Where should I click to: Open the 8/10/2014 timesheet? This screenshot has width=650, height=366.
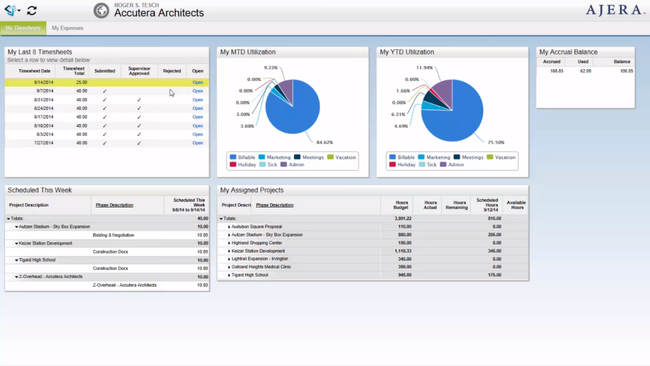[x=198, y=126]
